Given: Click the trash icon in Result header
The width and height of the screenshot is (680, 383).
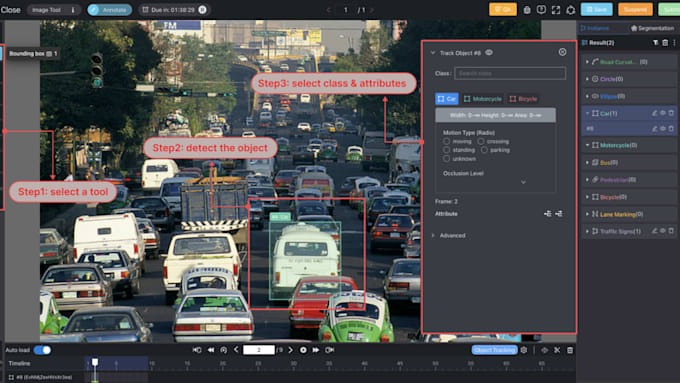Looking at the screenshot, I should 665,43.
